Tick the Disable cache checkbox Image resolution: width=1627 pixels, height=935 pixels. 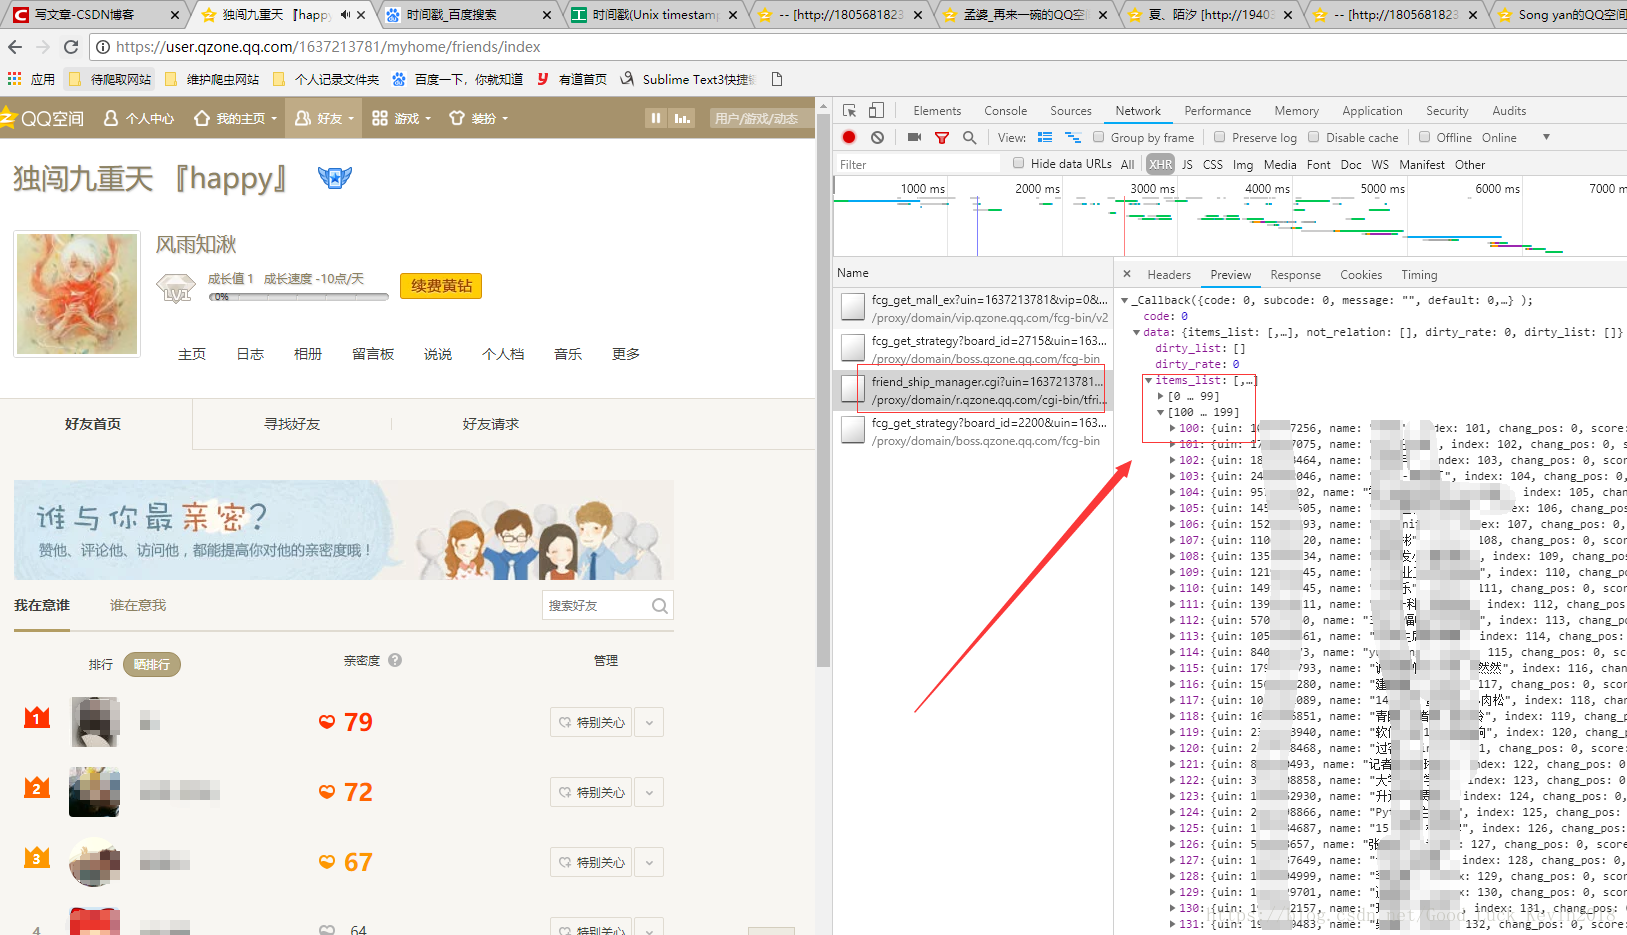1314,137
